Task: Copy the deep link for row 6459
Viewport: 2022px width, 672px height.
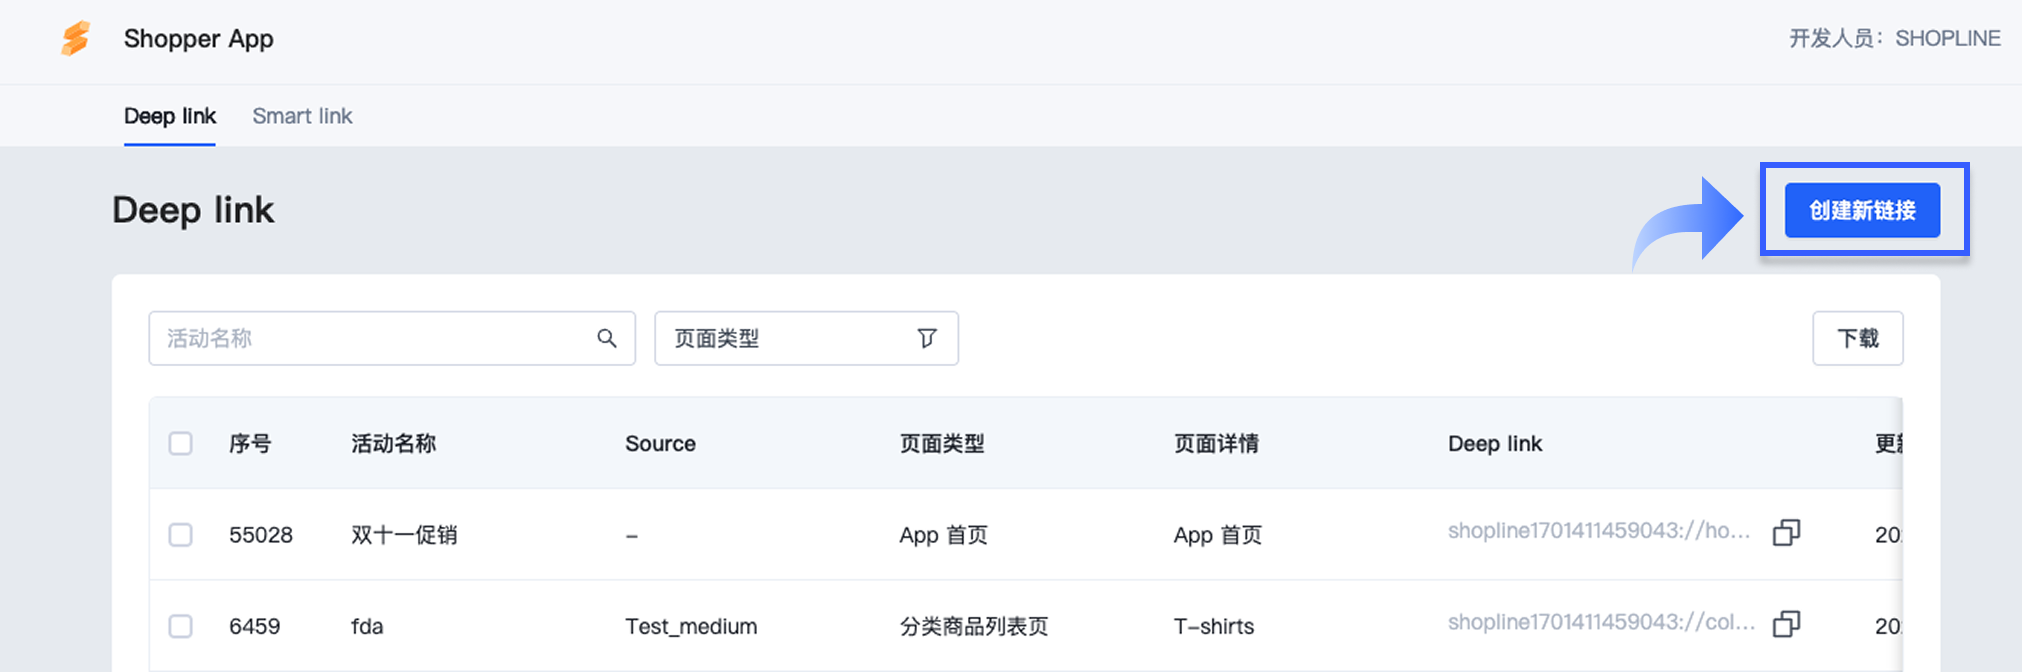Action: point(1786,625)
